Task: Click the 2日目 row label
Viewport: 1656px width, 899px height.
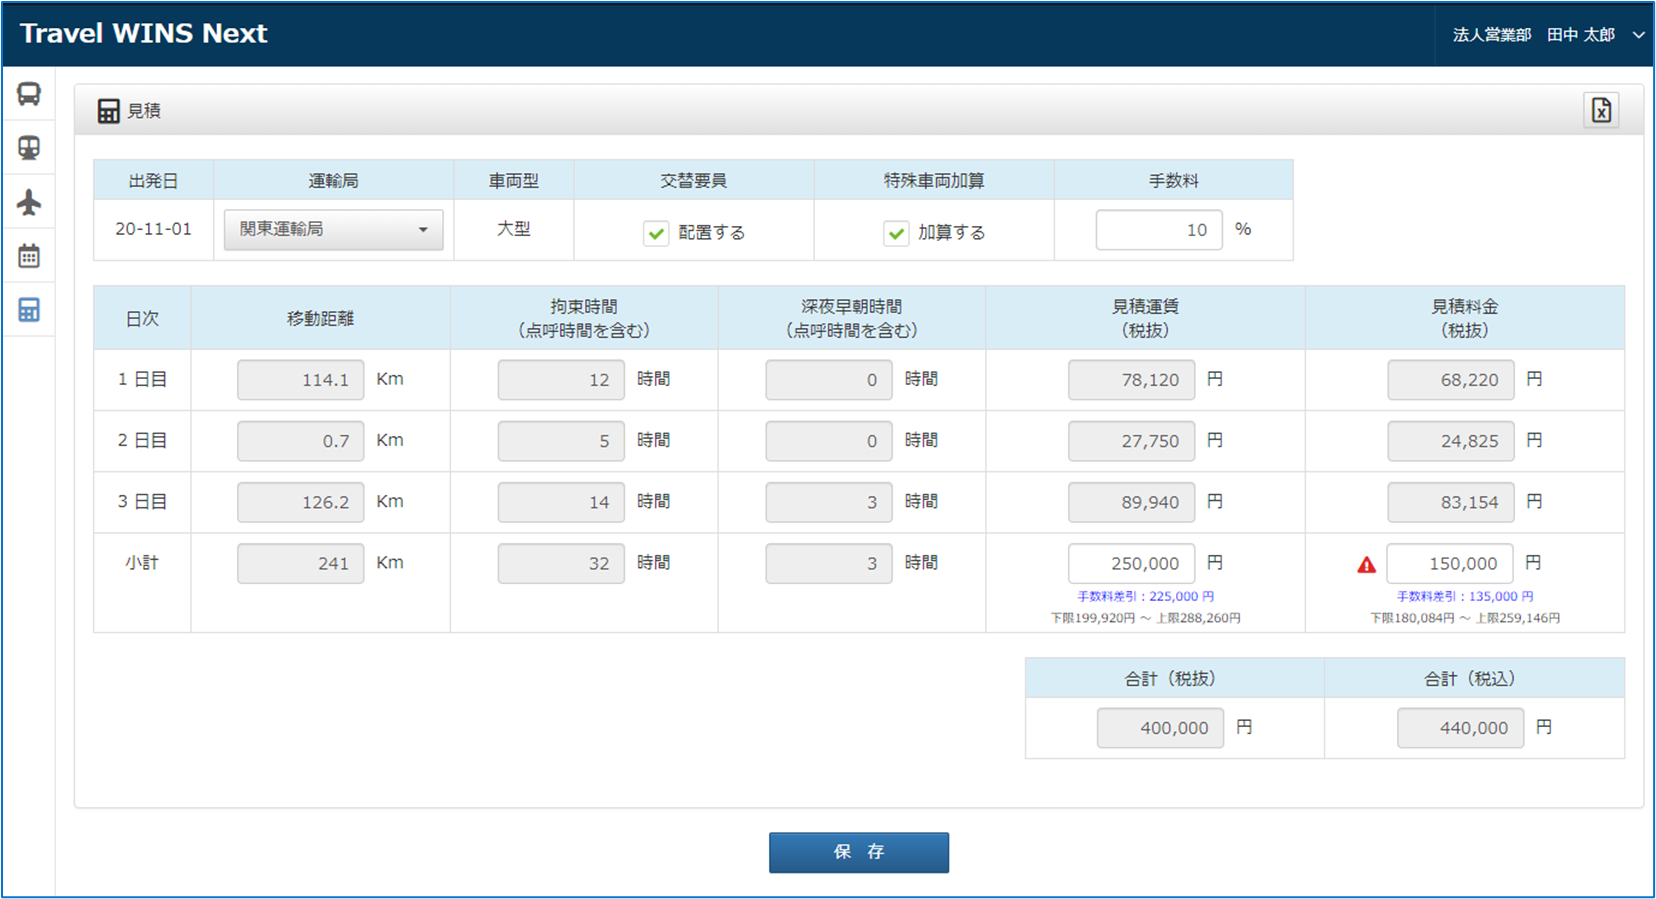Action: (142, 441)
